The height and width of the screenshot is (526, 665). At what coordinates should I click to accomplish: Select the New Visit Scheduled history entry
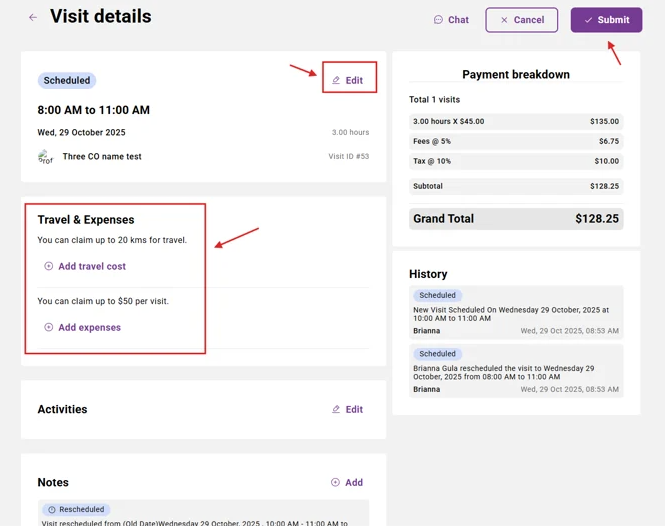[x=516, y=313]
